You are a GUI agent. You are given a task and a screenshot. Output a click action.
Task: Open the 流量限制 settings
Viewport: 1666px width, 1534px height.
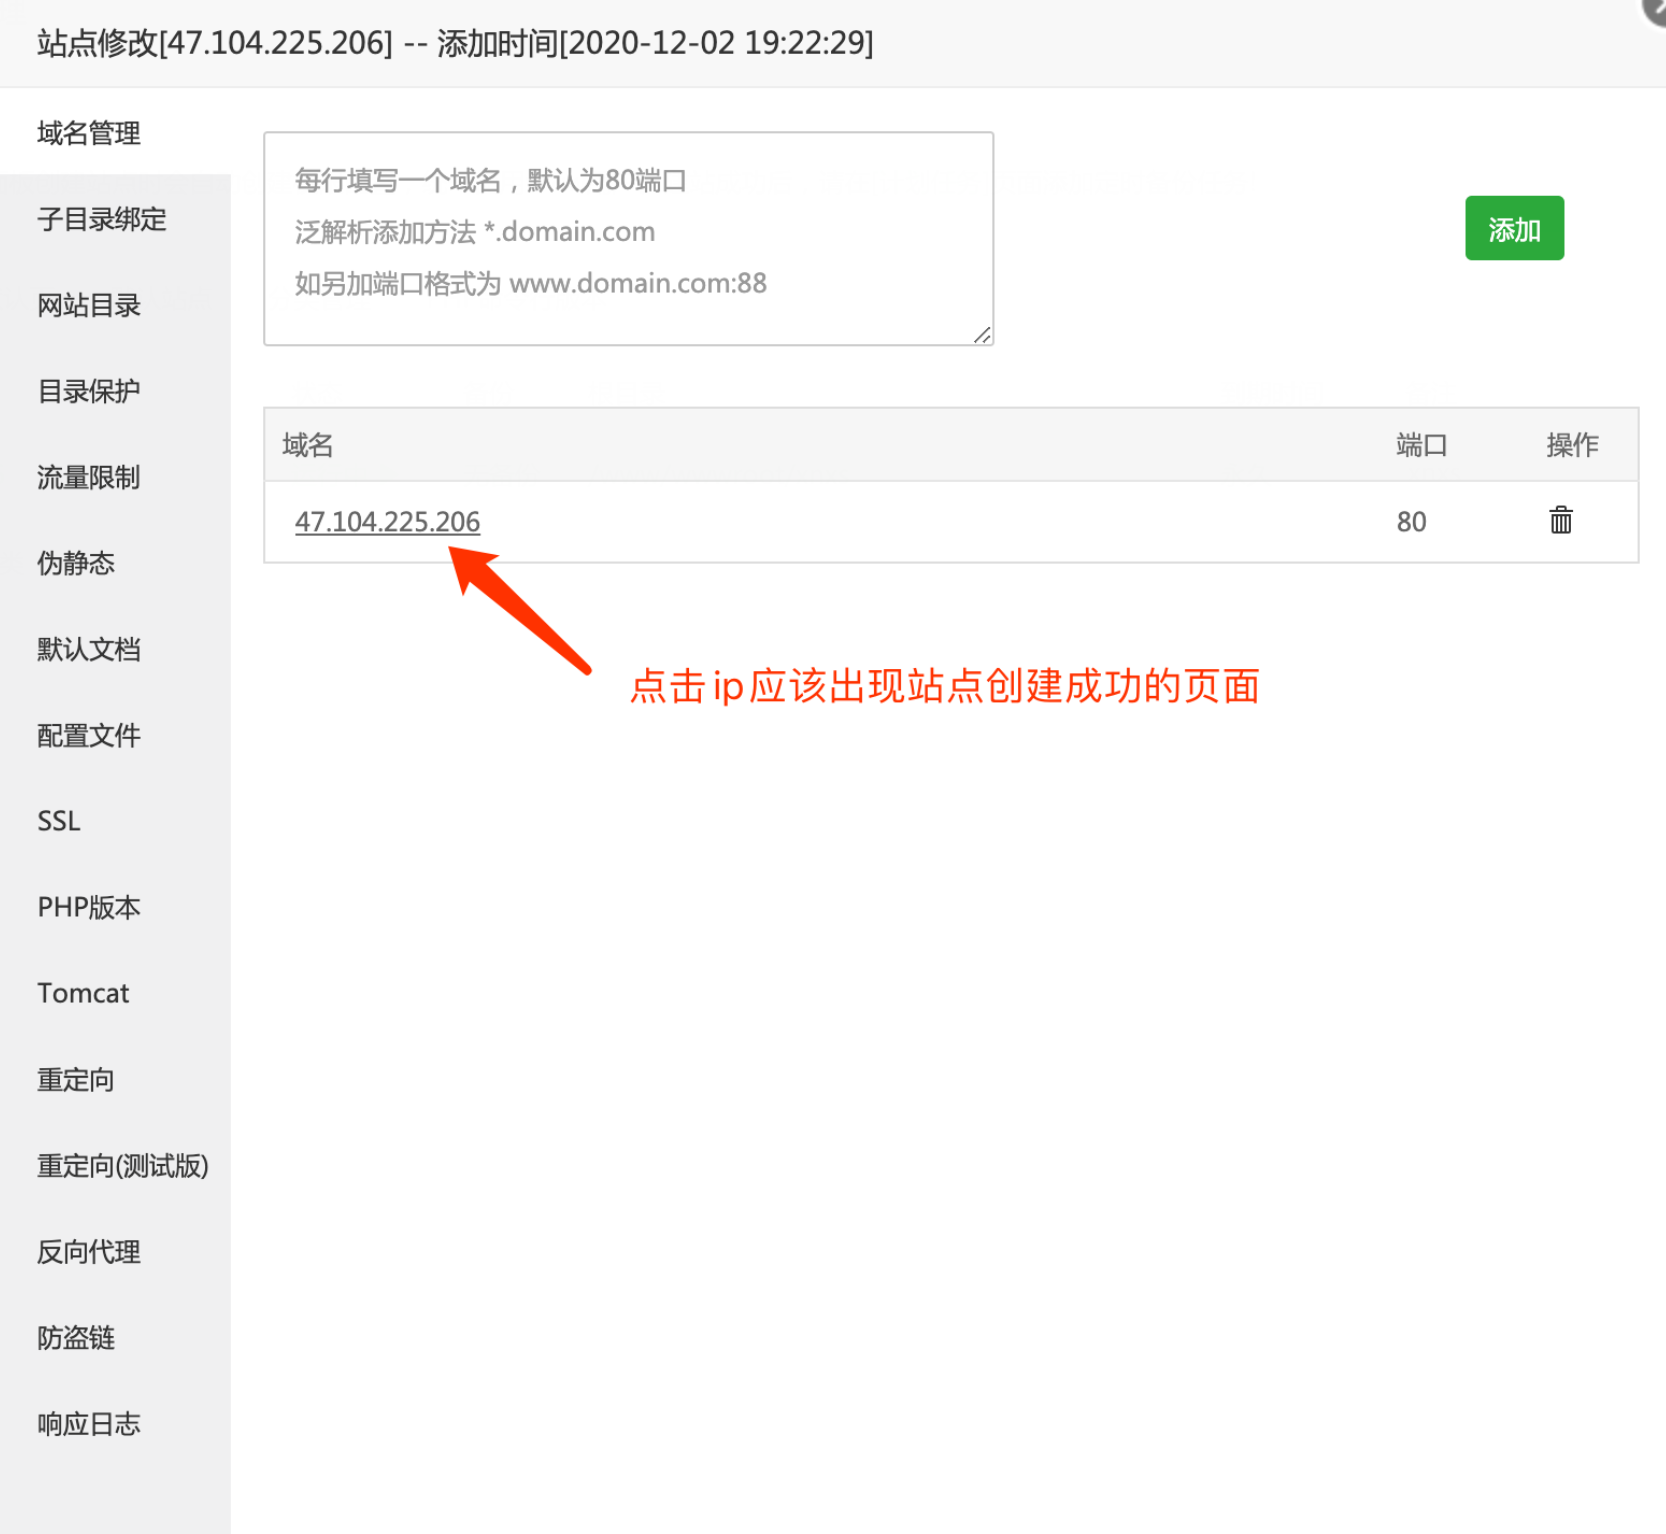pos(89,478)
